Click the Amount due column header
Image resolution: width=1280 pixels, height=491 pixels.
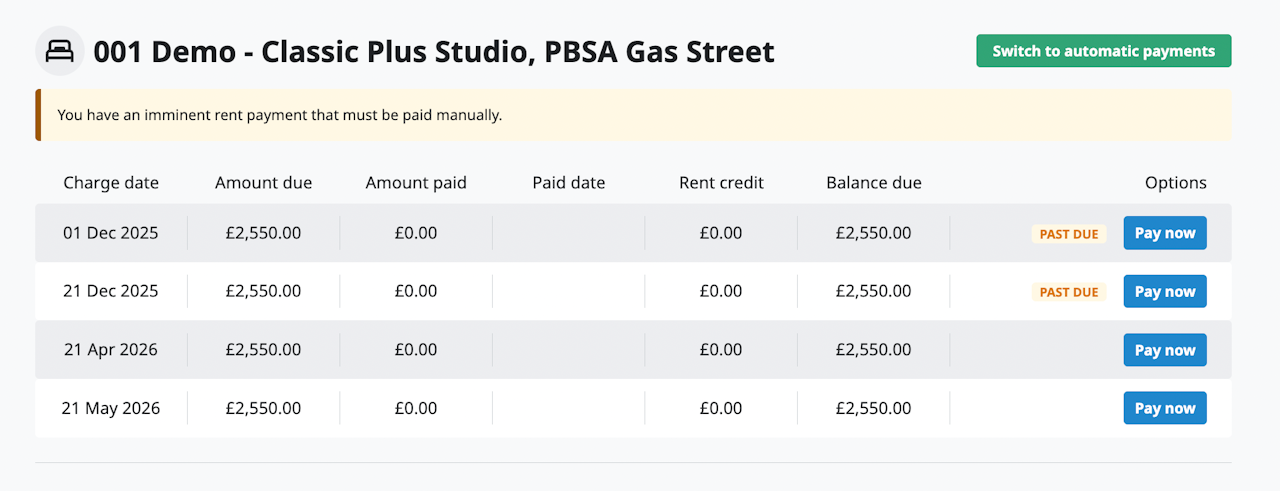pos(263,183)
